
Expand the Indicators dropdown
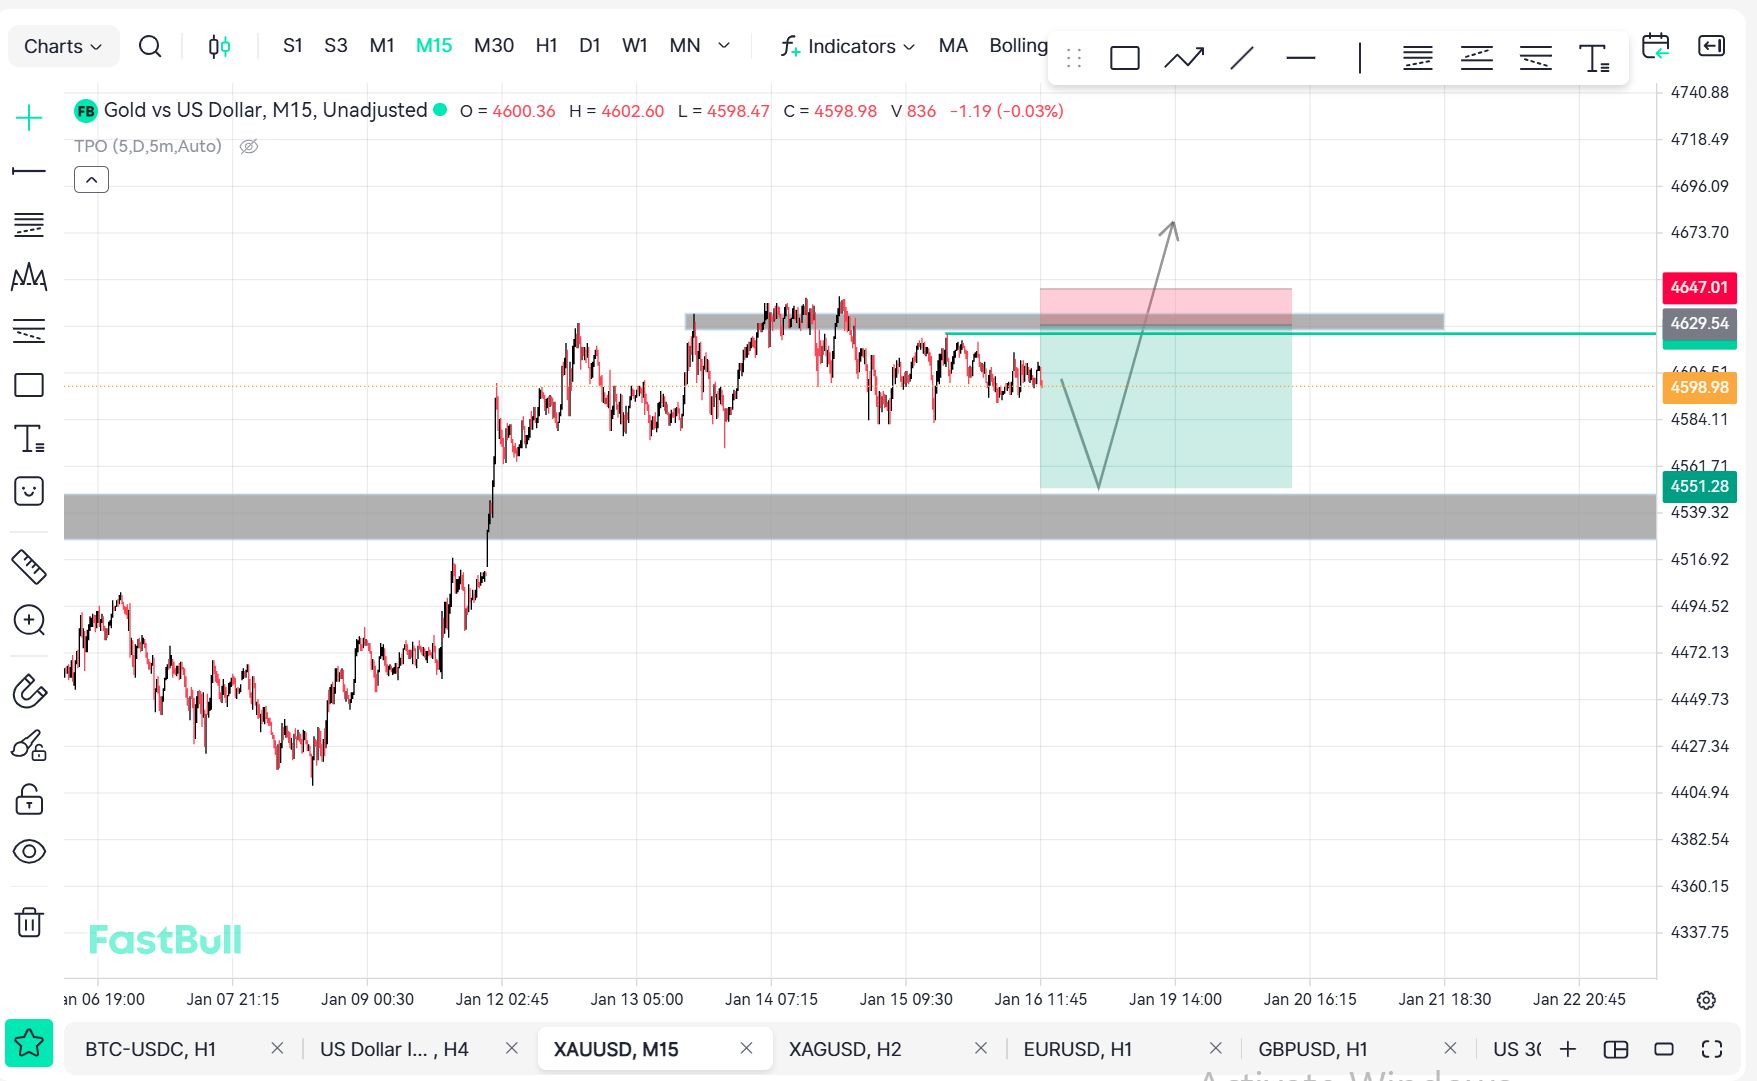coord(848,46)
